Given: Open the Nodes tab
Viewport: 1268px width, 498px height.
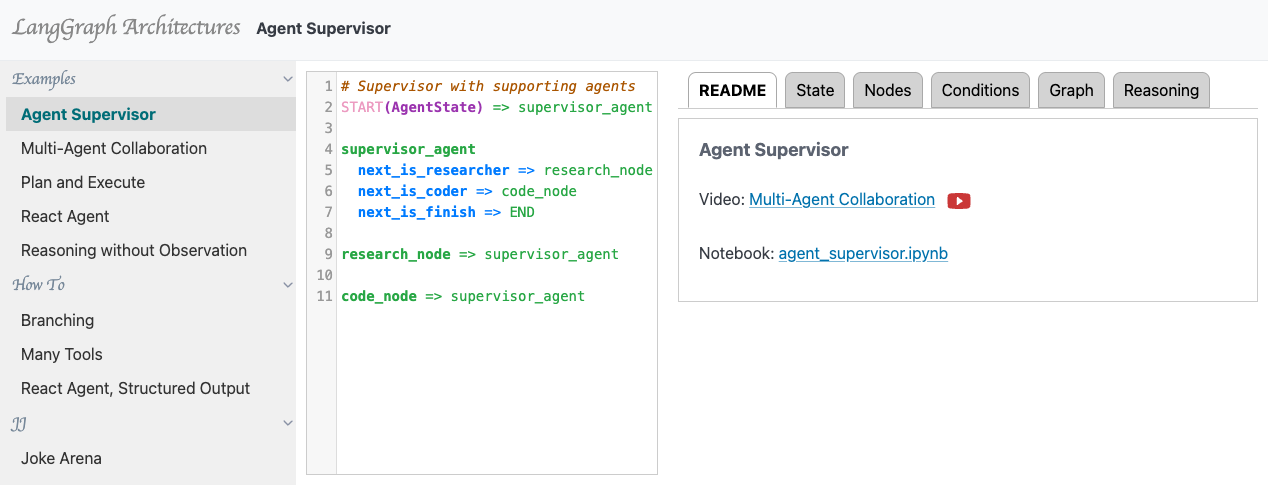Looking at the screenshot, I should coord(887,90).
